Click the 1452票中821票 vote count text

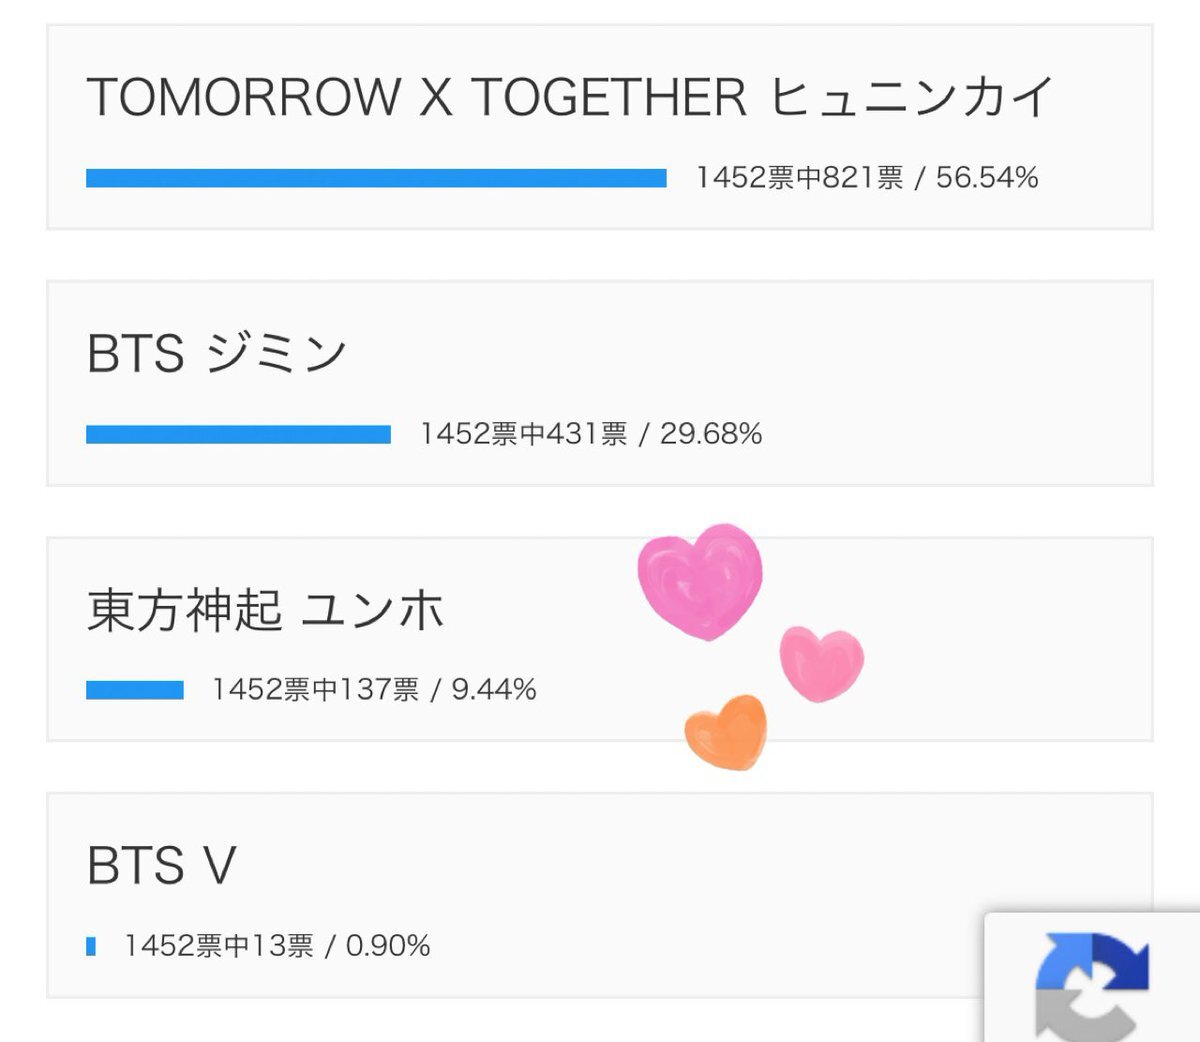click(x=800, y=178)
